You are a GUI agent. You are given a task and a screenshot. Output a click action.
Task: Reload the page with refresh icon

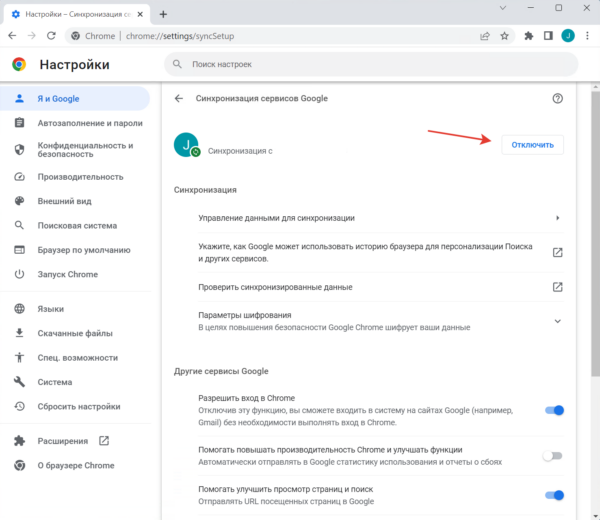coord(51,36)
